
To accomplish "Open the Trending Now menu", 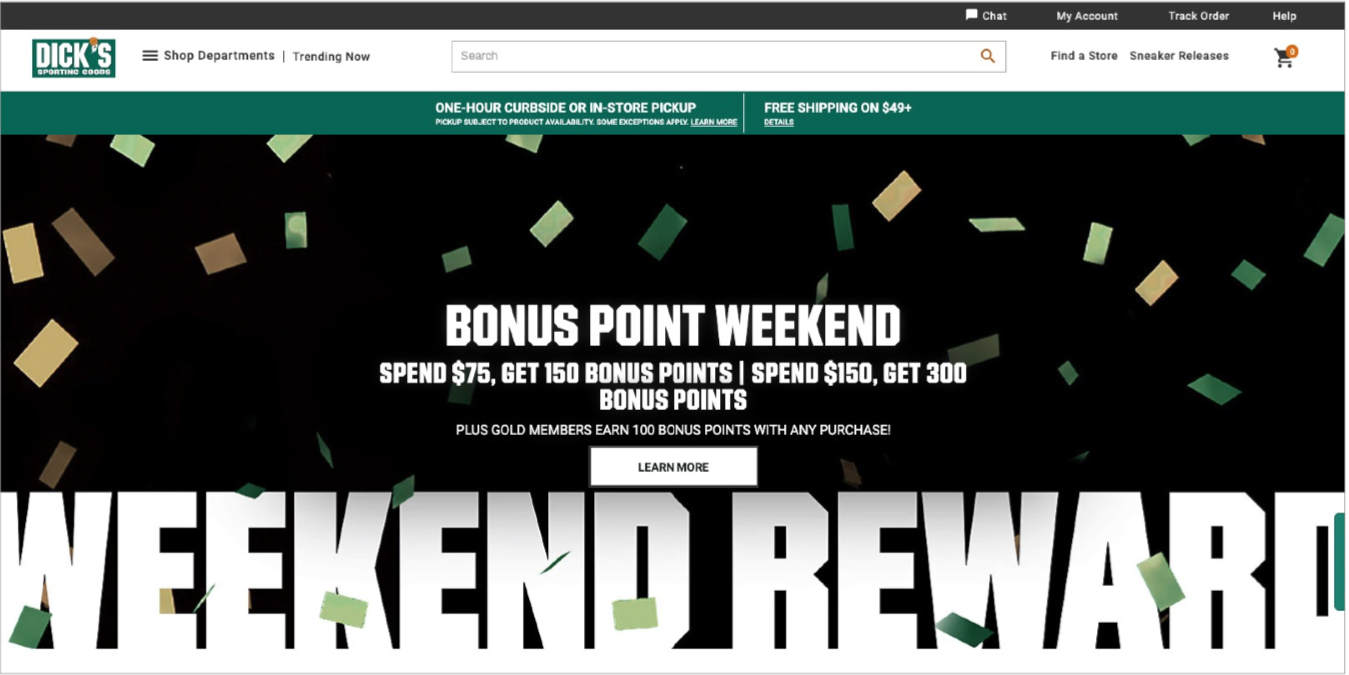I will click(331, 57).
